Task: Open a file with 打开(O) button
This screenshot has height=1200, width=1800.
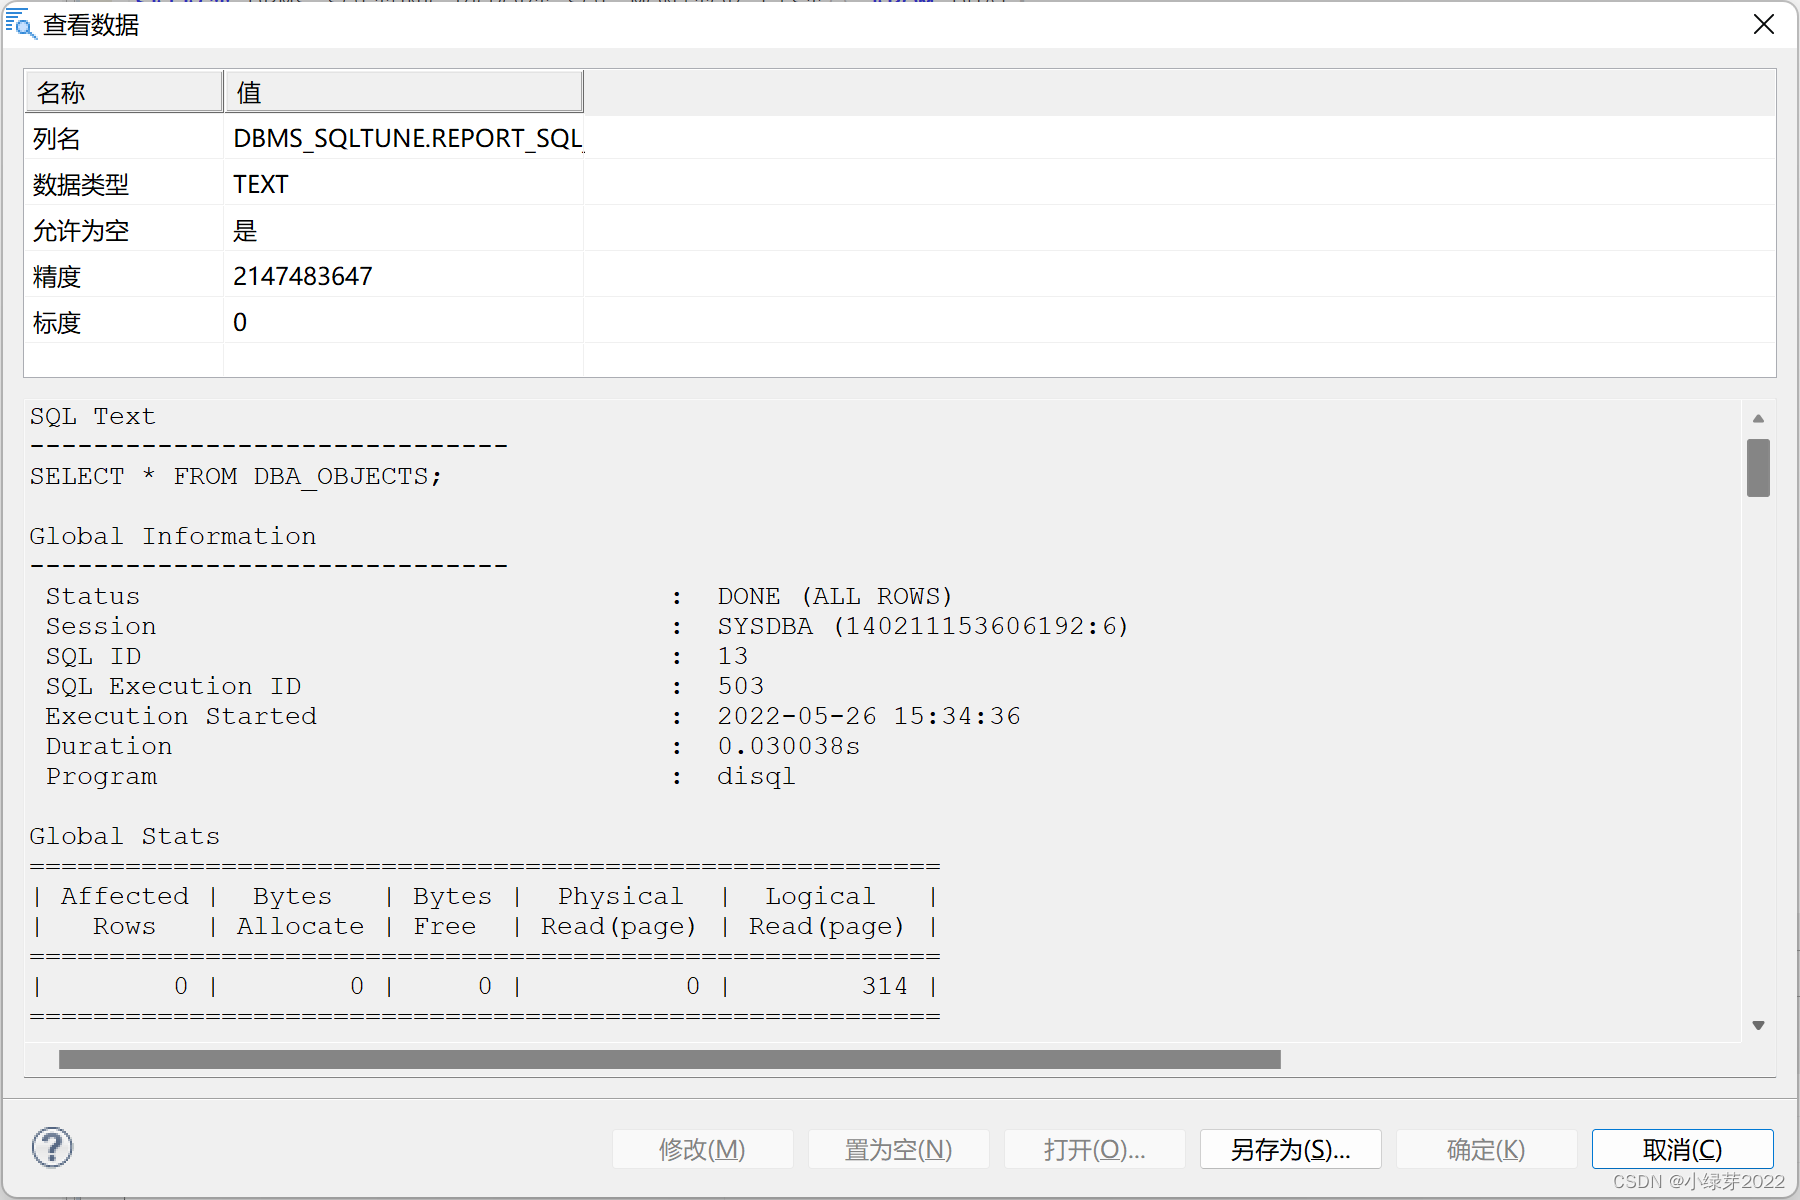Action: (1094, 1149)
